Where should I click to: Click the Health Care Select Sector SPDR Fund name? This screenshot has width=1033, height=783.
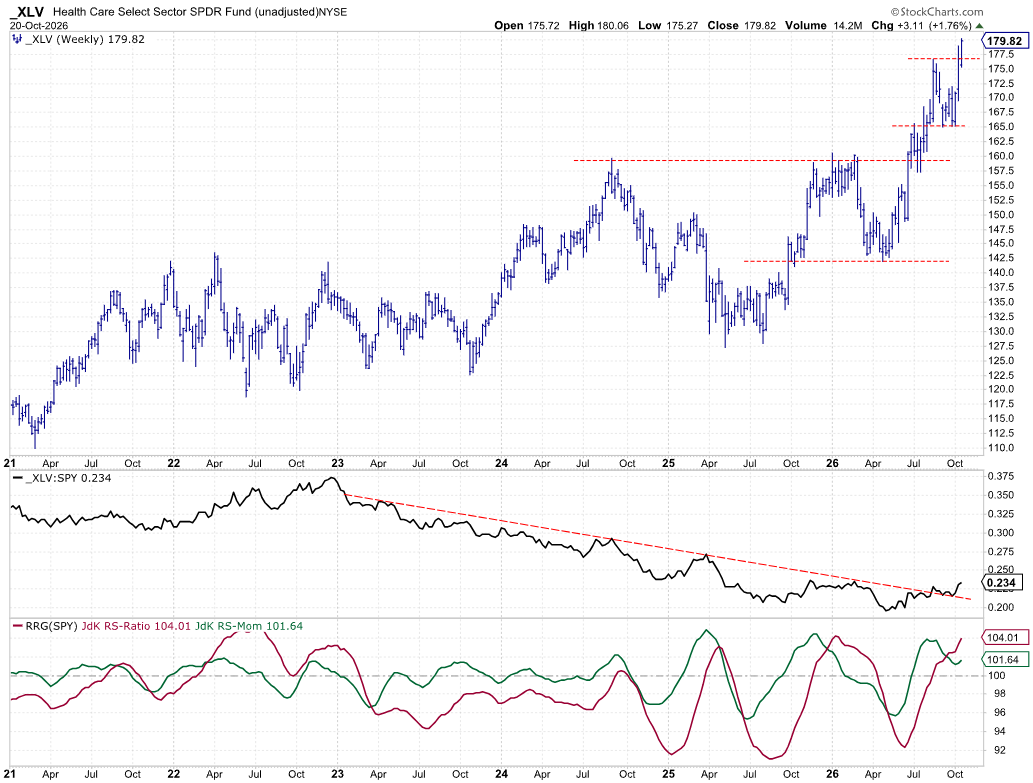(200, 12)
